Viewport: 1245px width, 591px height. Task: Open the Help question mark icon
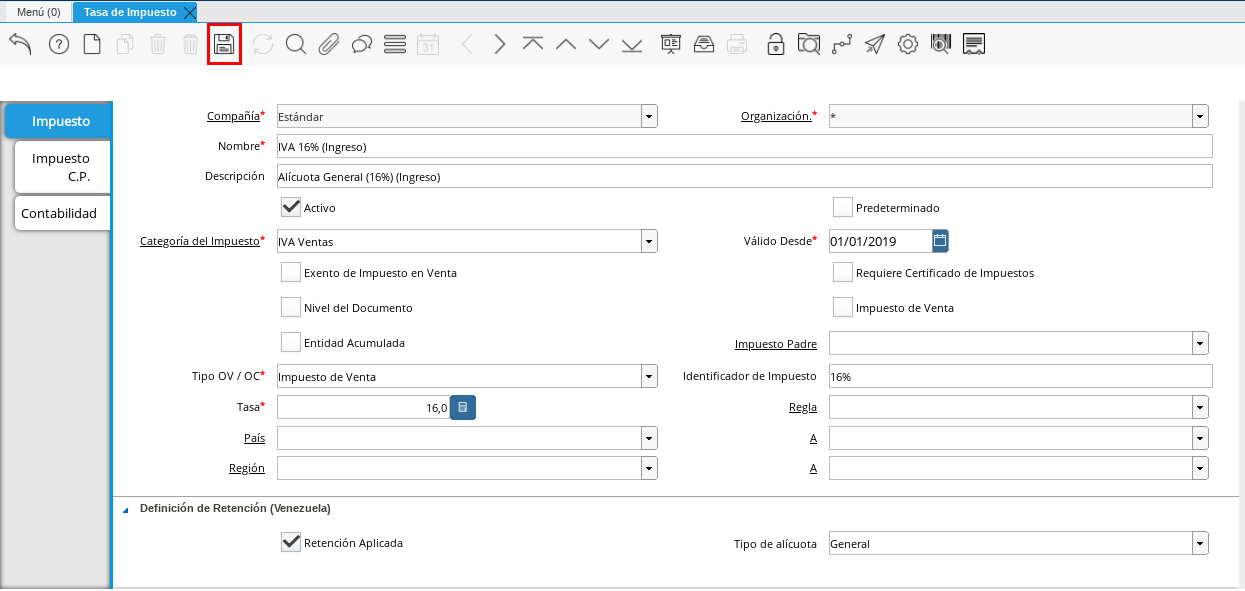click(59, 44)
